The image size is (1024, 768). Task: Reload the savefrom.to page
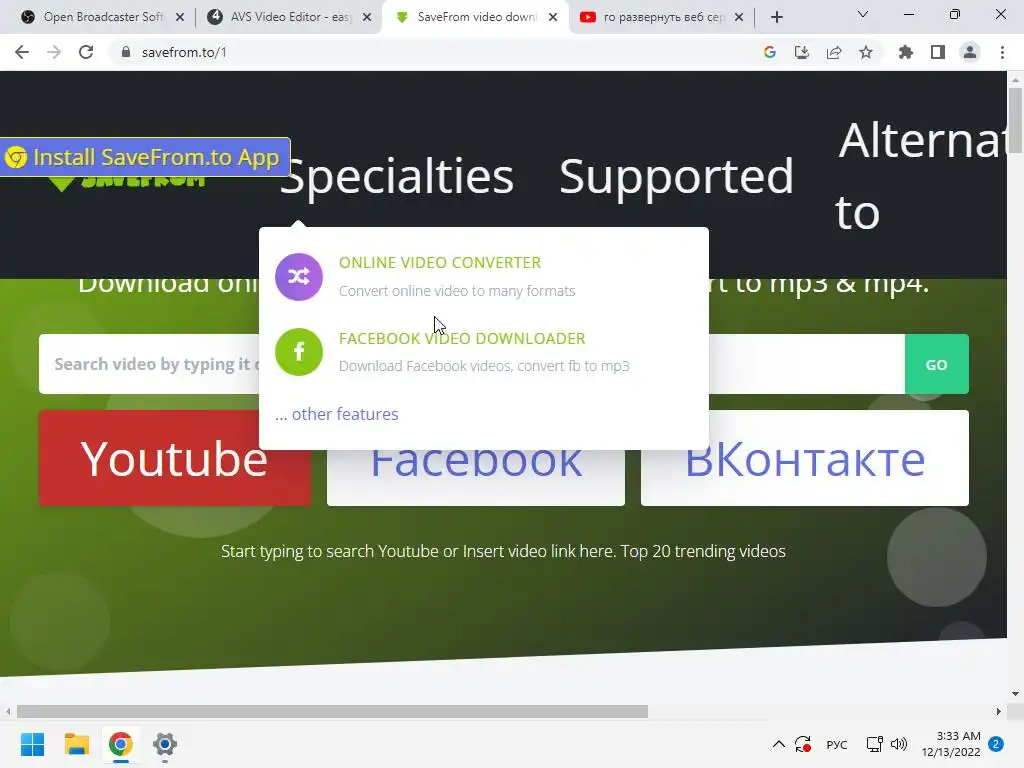[x=86, y=52]
